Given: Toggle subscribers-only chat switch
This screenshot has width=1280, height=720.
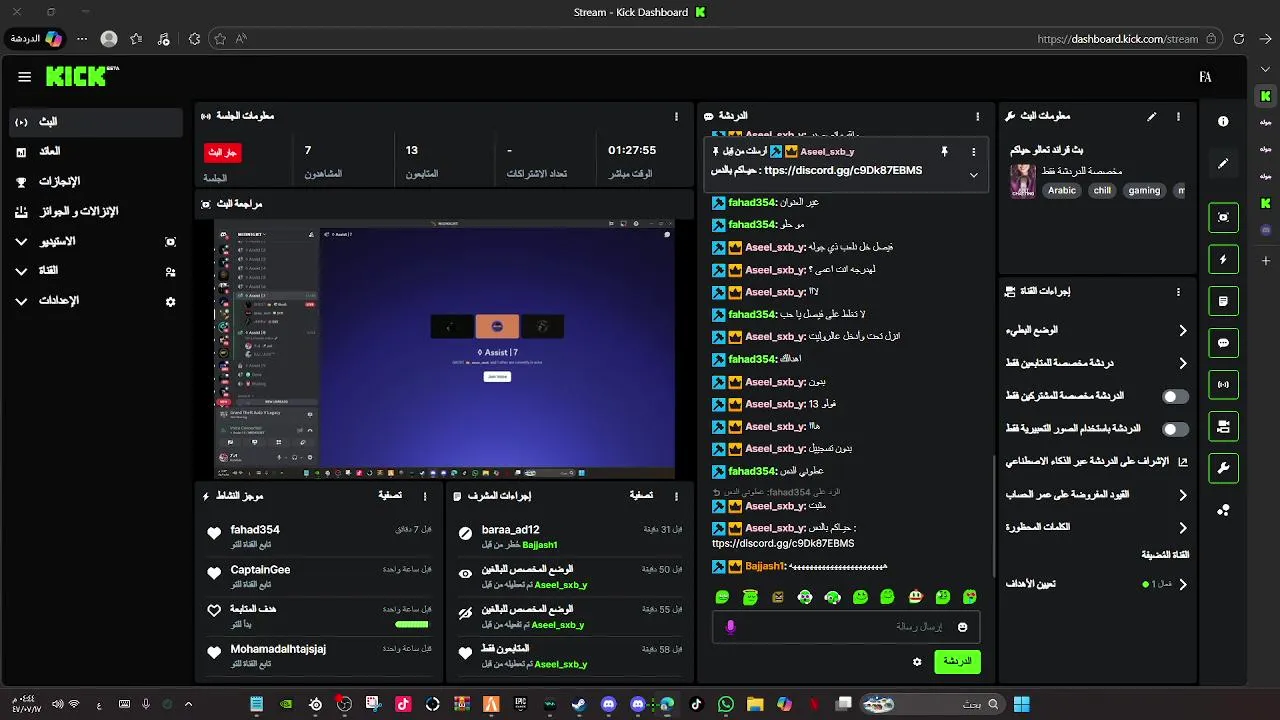Looking at the screenshot, I should (1176, 396).
